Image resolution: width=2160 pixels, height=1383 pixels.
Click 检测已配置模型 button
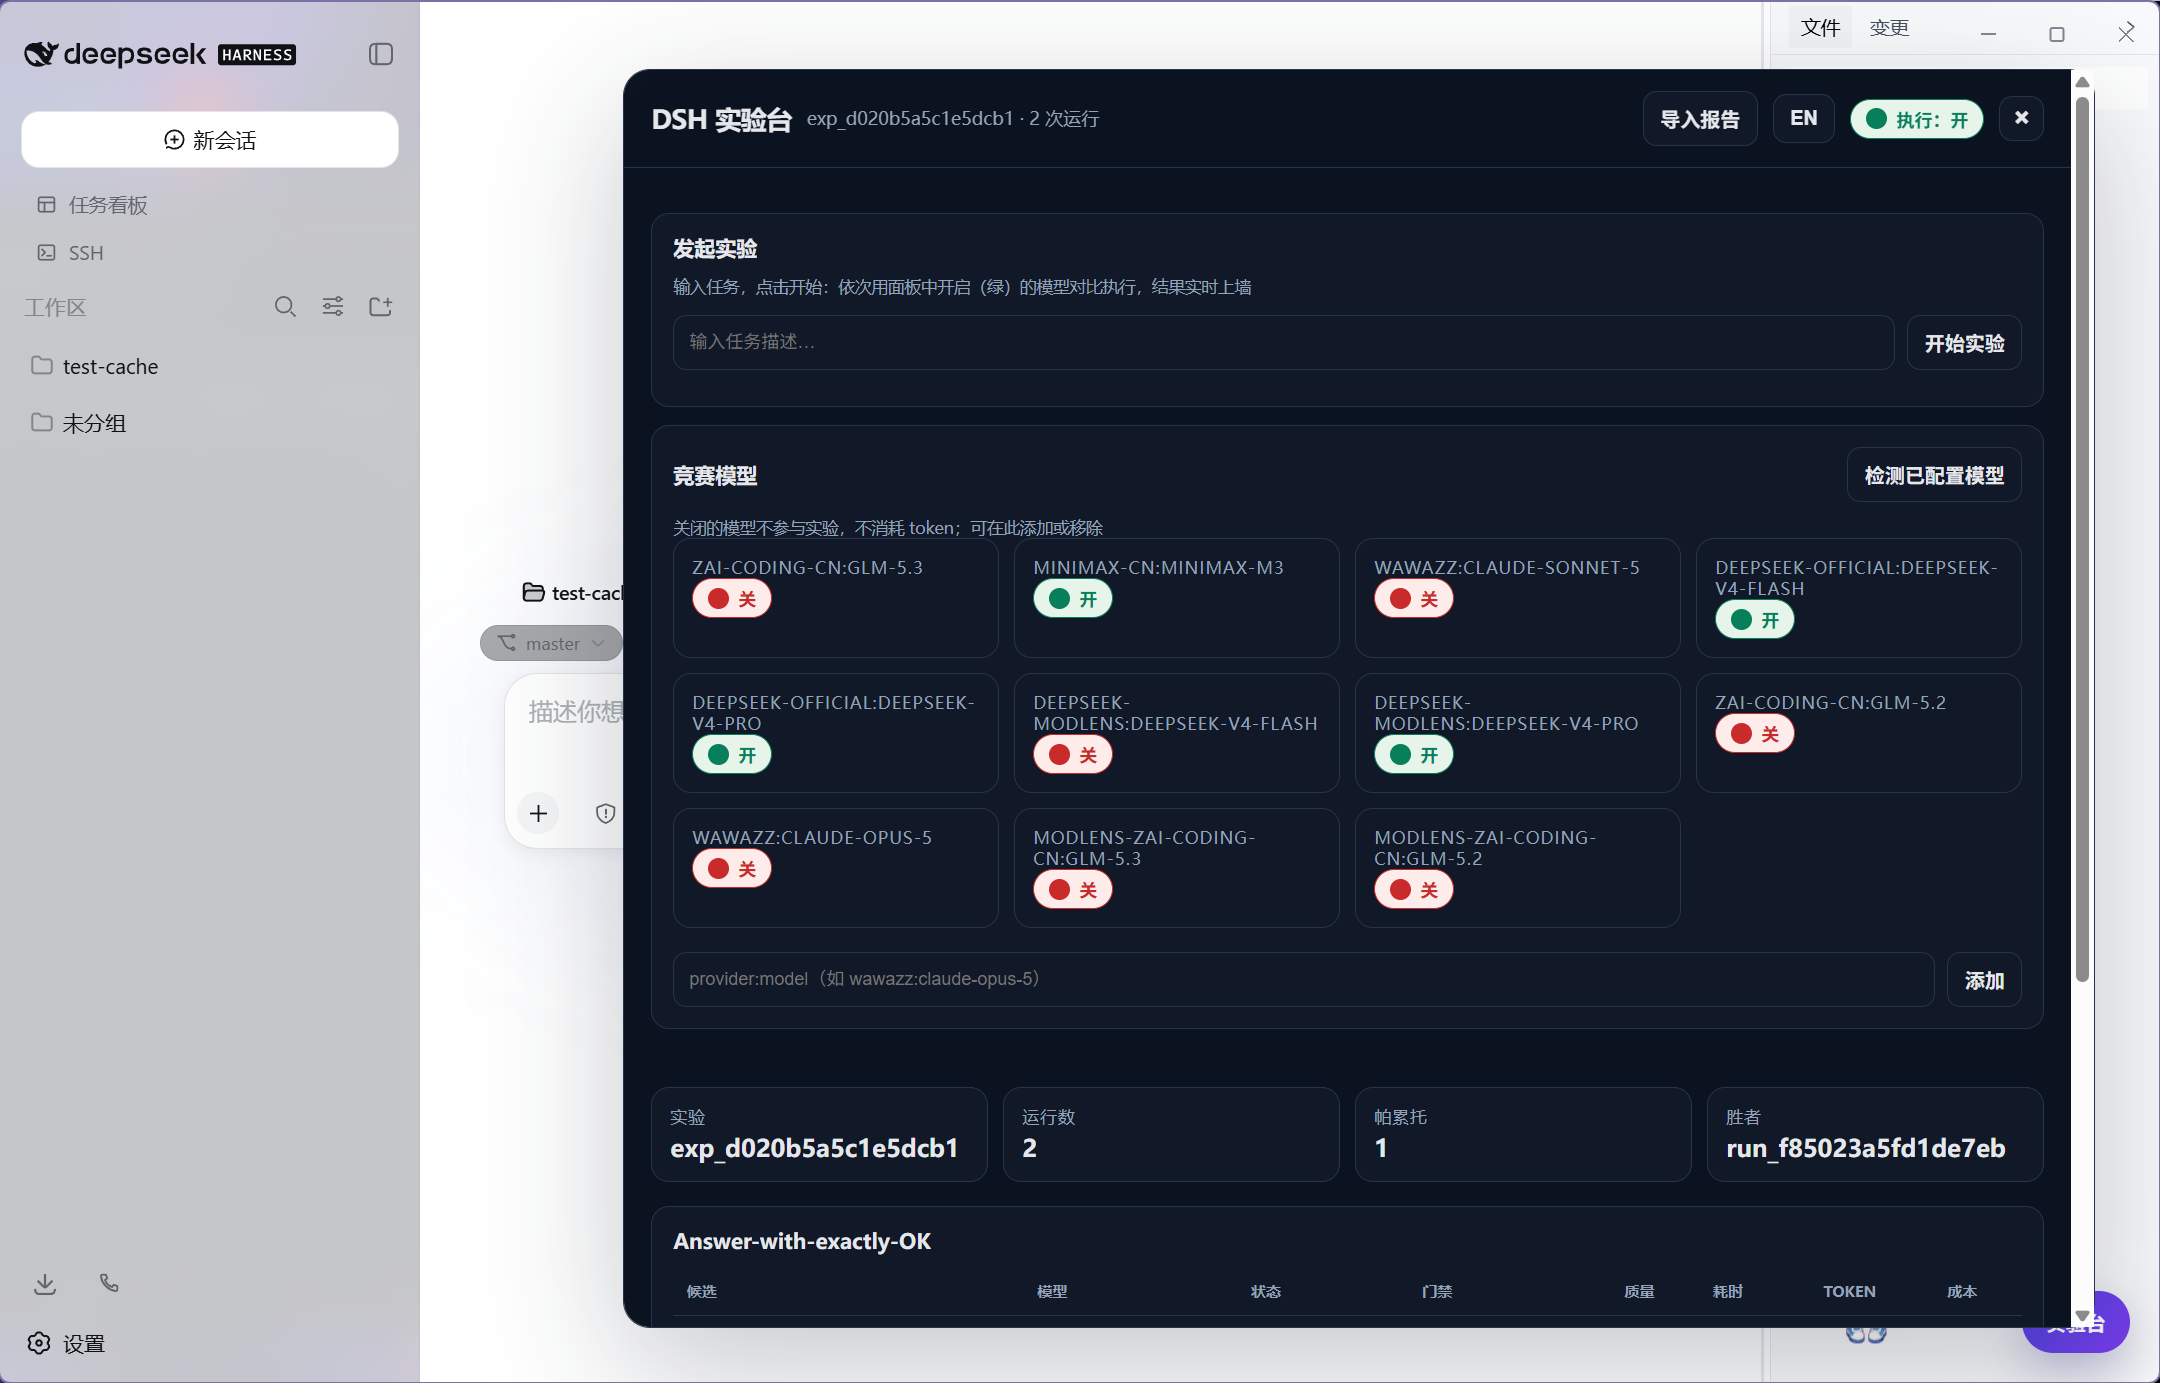point(1934,475)
